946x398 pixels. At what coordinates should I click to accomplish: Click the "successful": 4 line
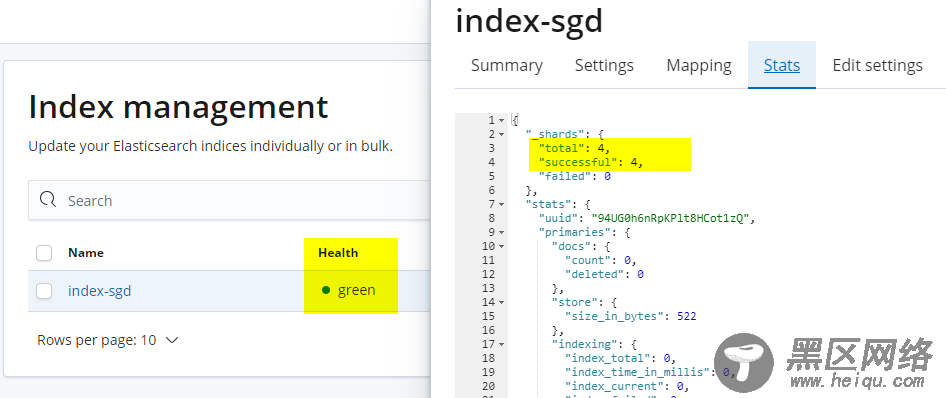(591, 162)
